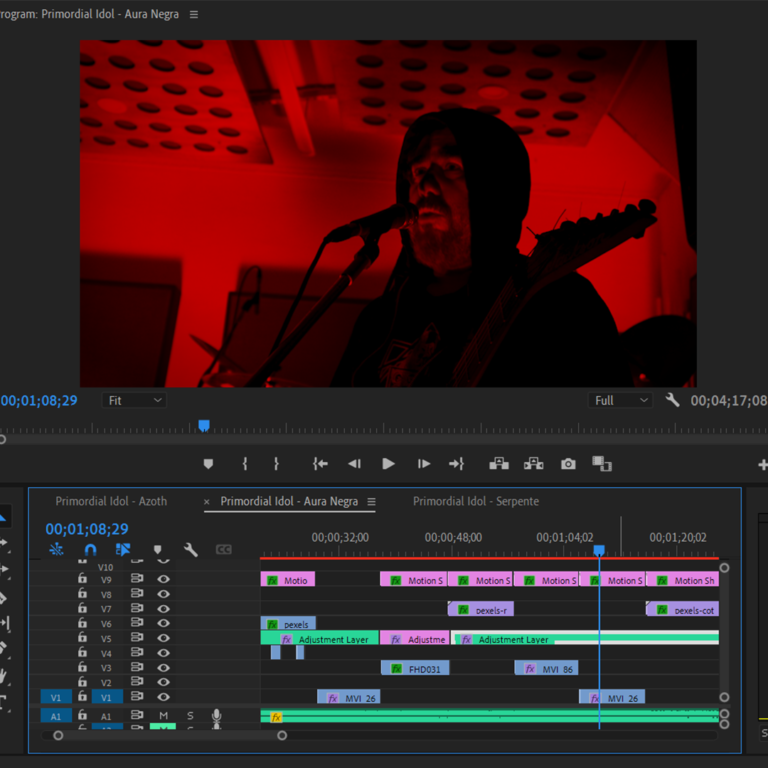
Task: Click the Comparison View icon
Action: coord(602,464)
